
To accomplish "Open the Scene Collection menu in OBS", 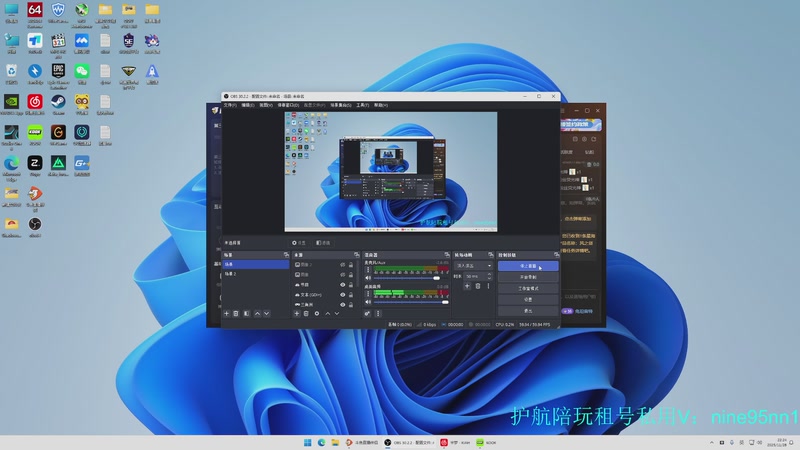I will pyautogui.click(x=341, y=105).
